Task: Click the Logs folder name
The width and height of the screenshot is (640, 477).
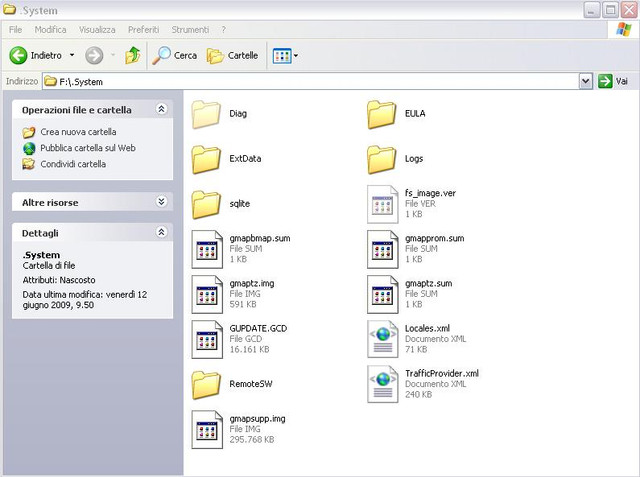Action: [x=414, y=159]
